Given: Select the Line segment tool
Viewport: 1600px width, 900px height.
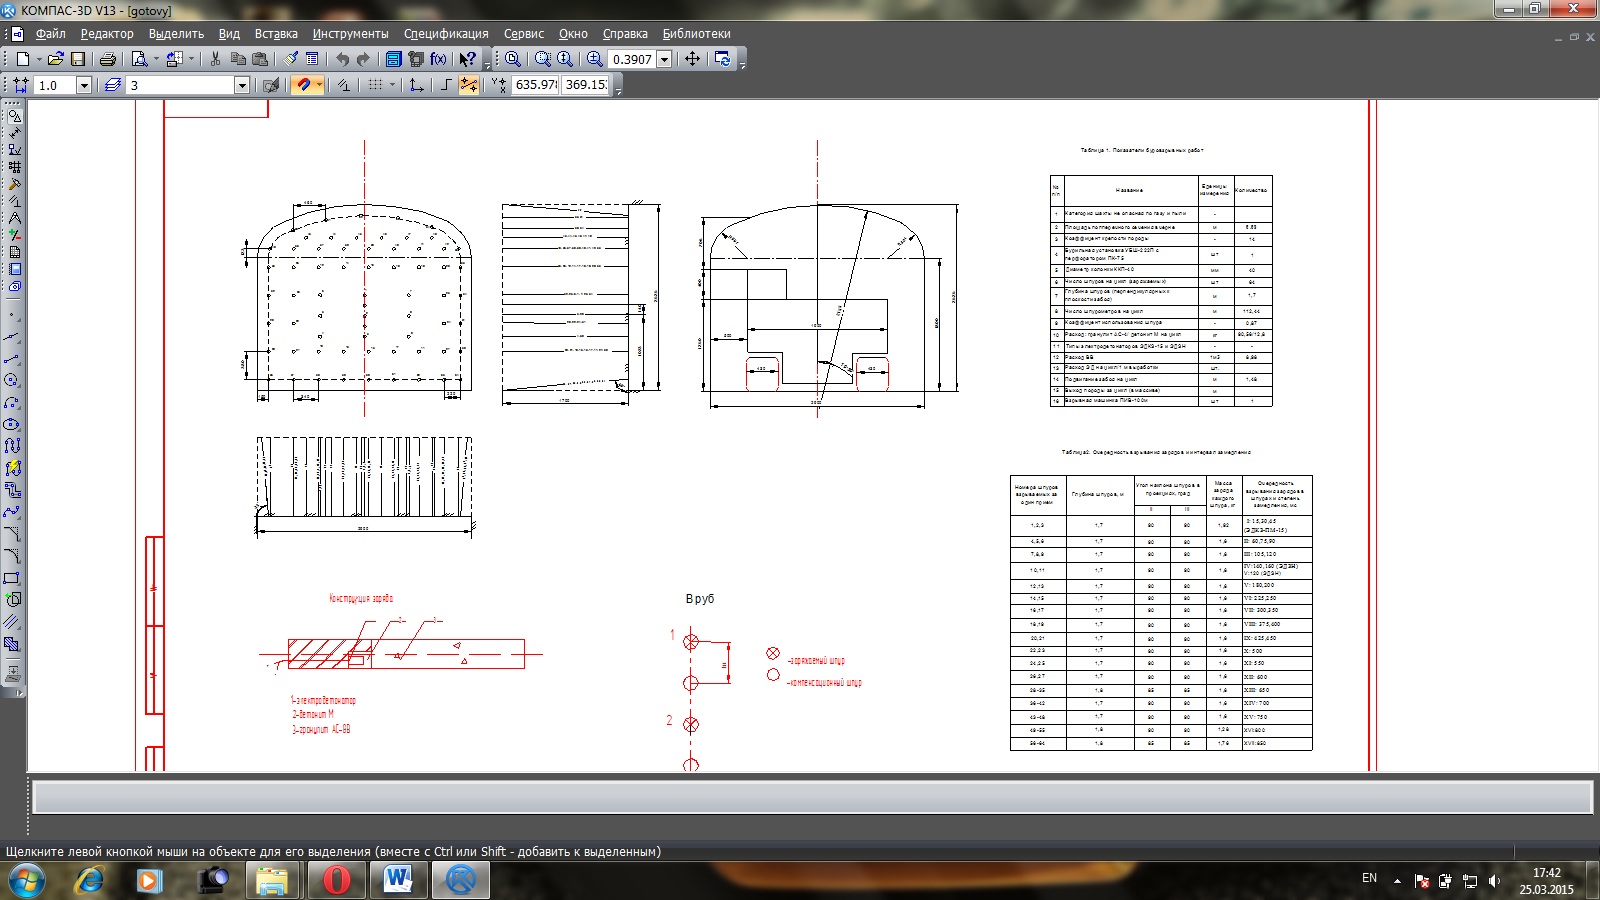Looking at the screenshot, I should point(12,359).
